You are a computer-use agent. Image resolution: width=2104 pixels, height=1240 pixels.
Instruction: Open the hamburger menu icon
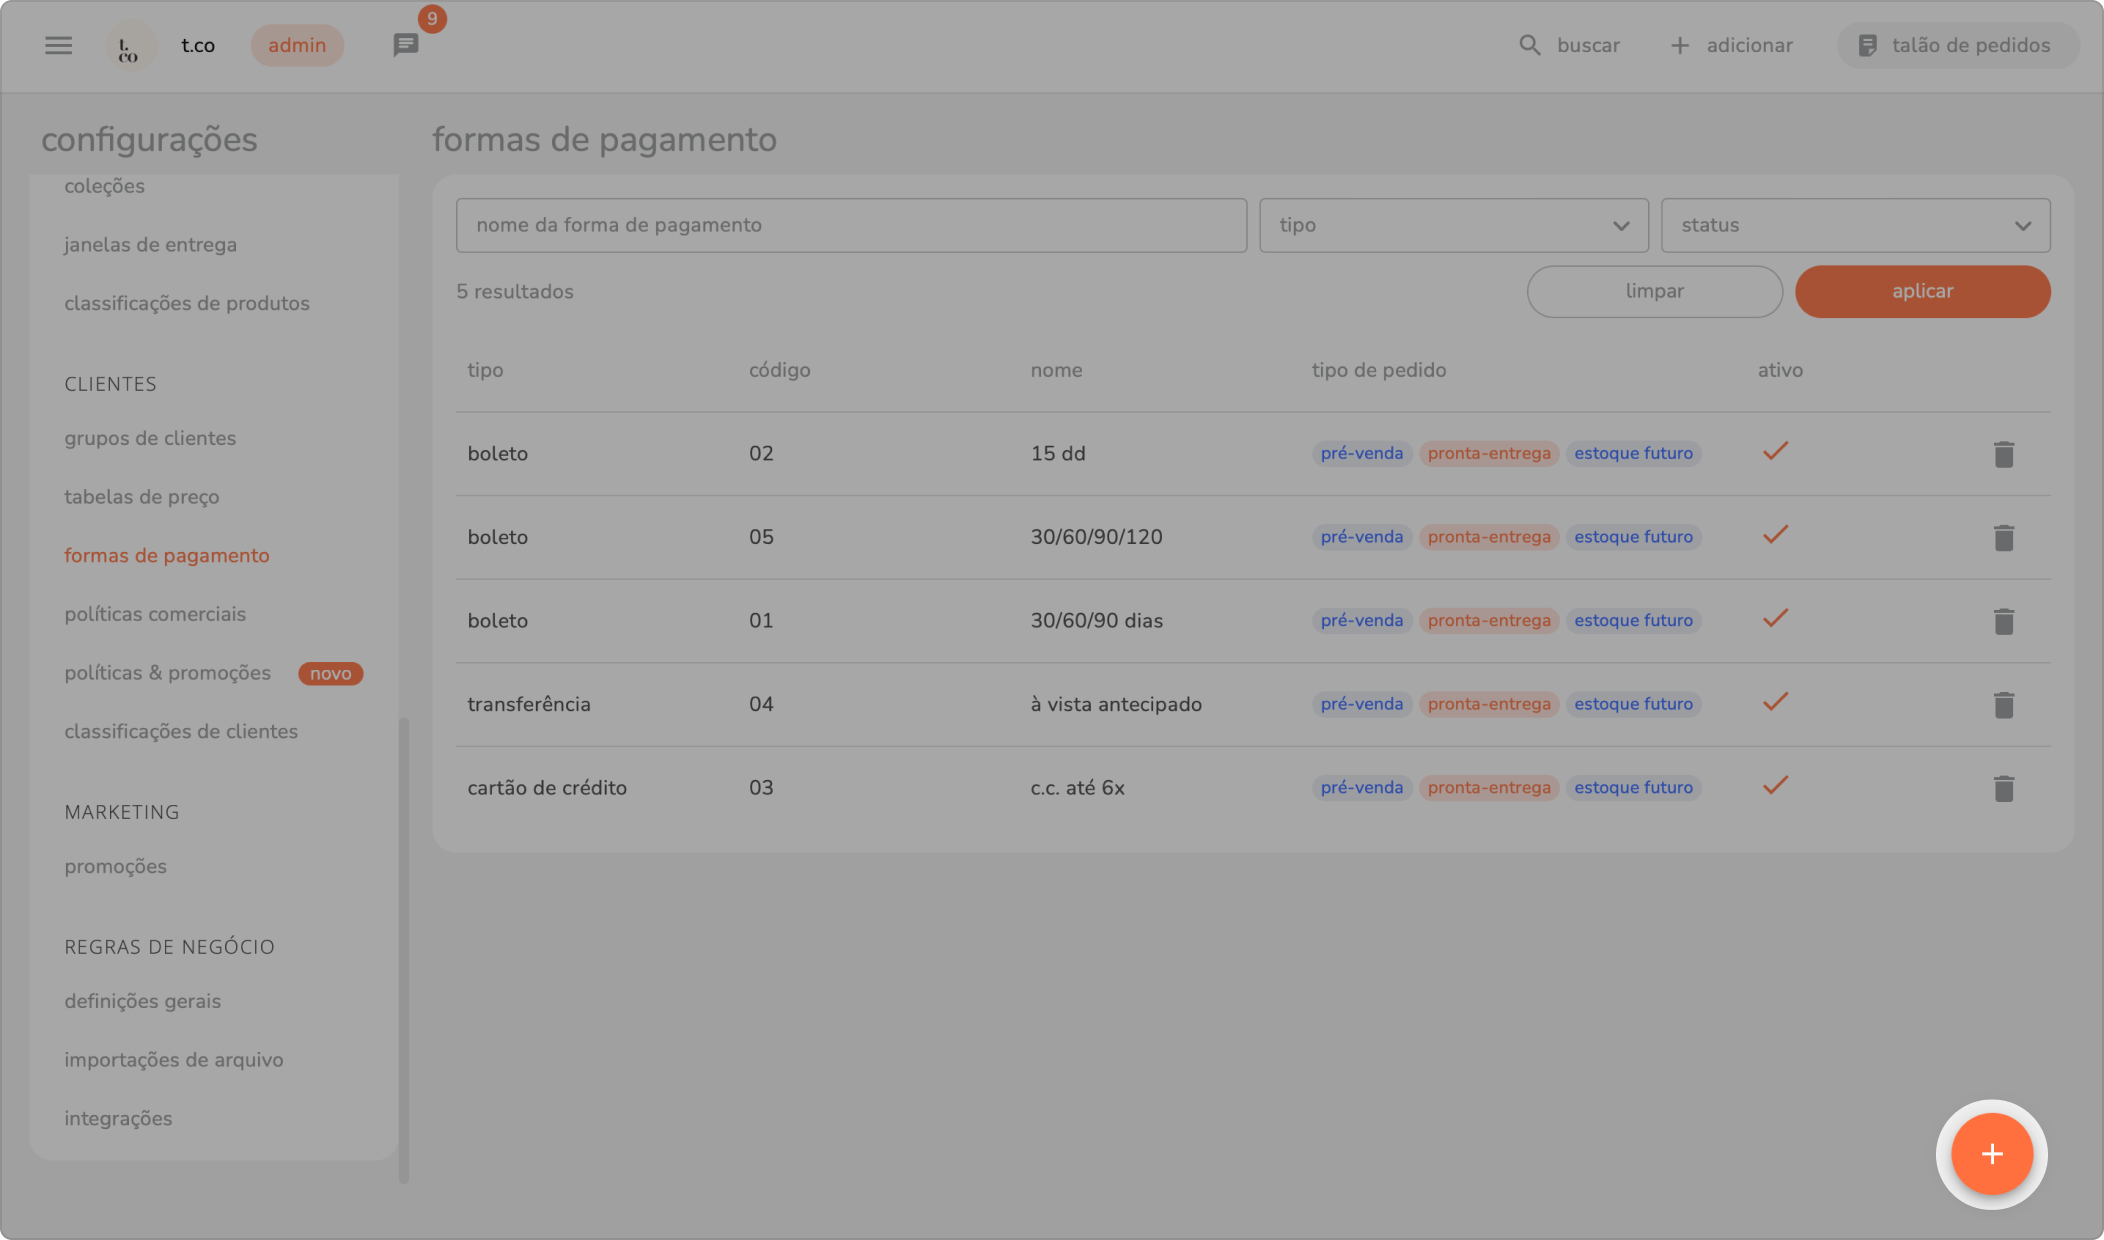click(x=58, y=45)
